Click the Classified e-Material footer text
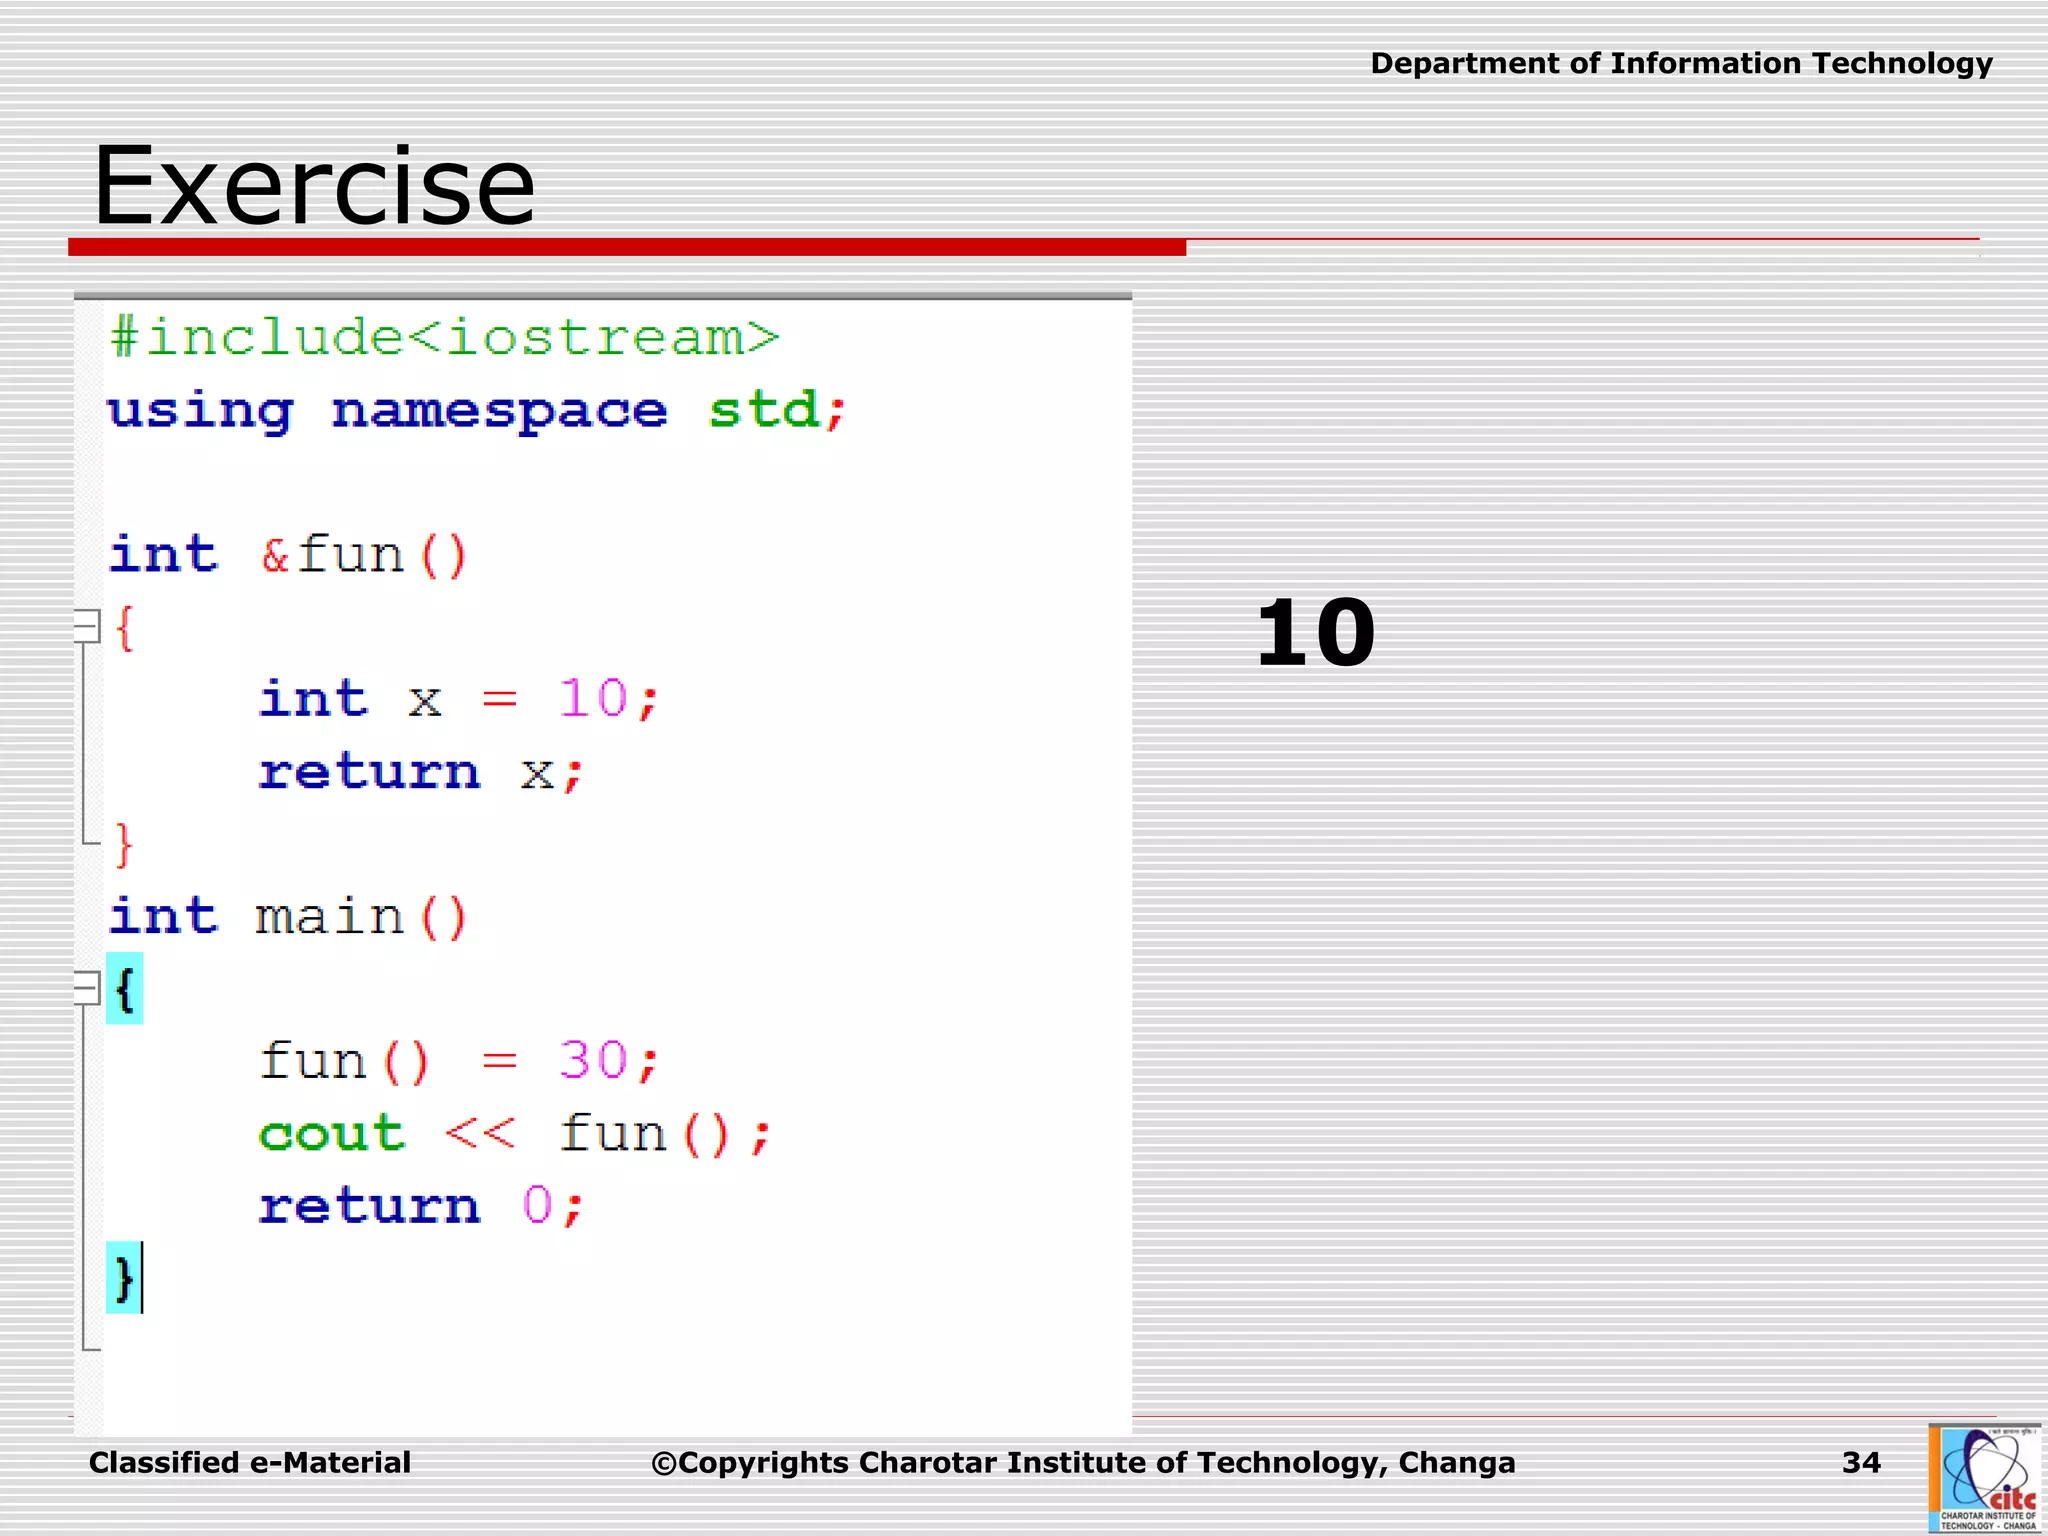The width and height of the screenshot is (2048, 1536). click(x=250, y=1463)
